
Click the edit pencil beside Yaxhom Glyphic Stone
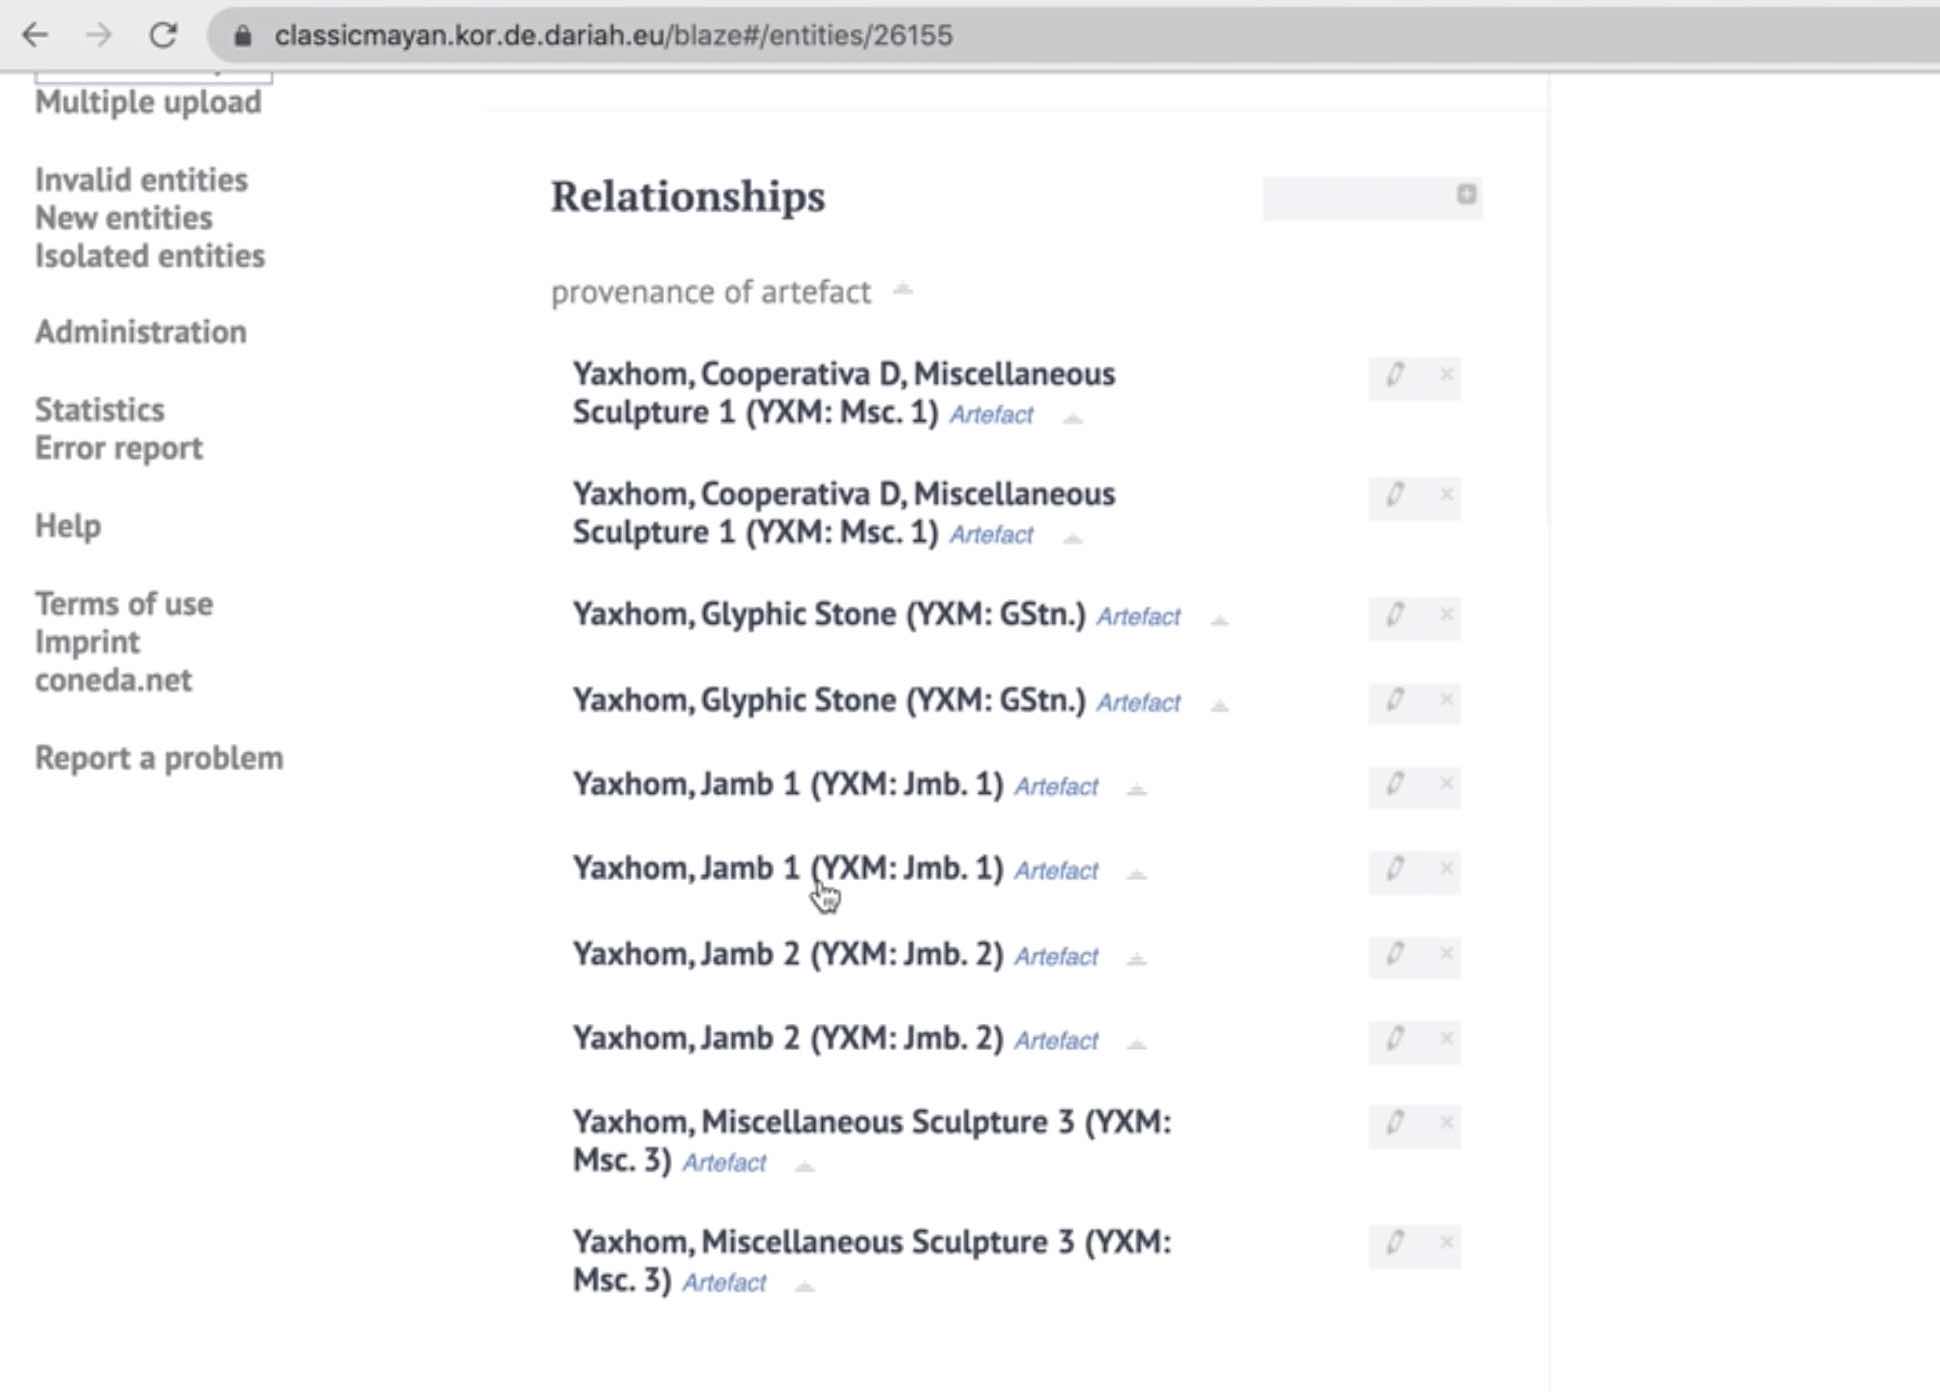1397,618
